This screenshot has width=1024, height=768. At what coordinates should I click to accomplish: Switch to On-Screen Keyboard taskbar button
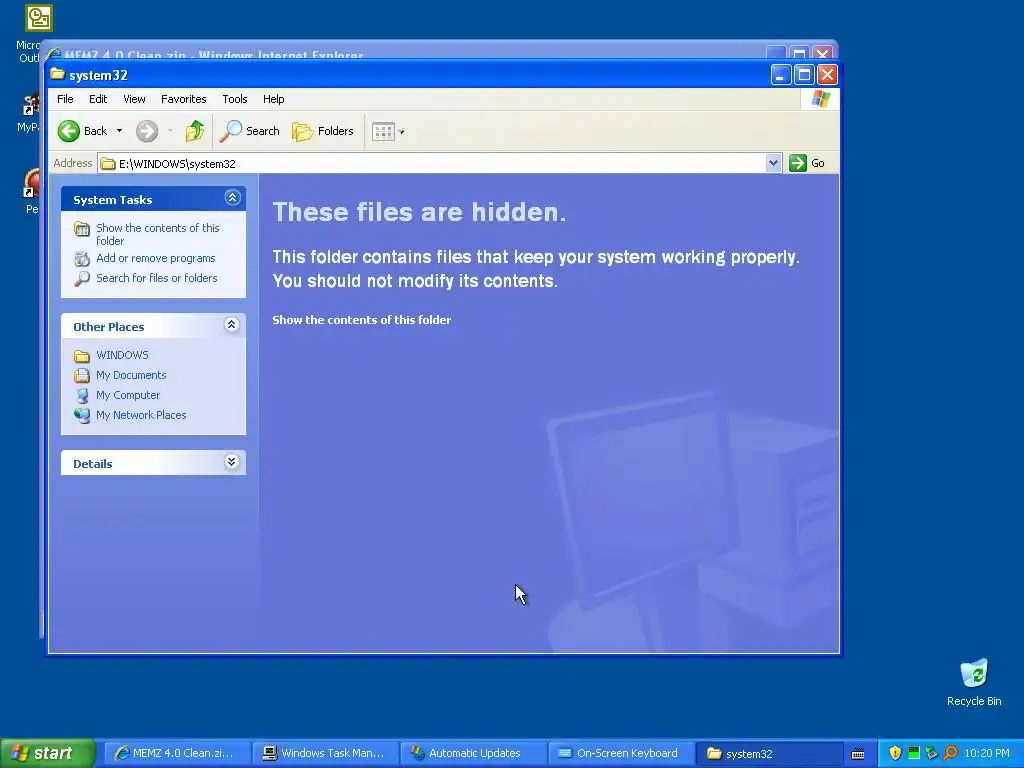[x=622, y=754]
